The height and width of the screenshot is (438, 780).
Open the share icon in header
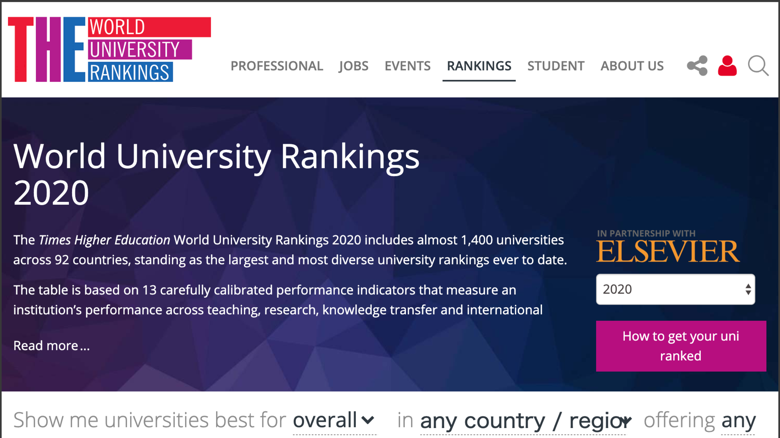[x=697, y=66]
